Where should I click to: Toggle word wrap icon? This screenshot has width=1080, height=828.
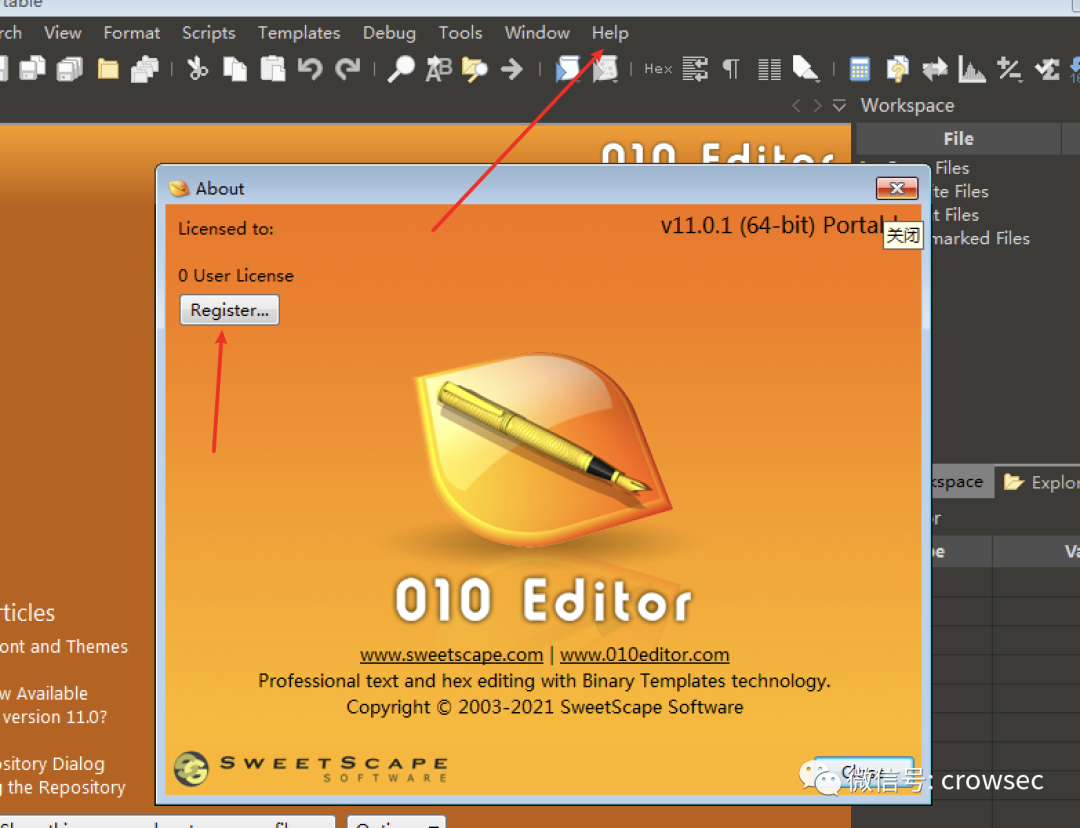695,69
